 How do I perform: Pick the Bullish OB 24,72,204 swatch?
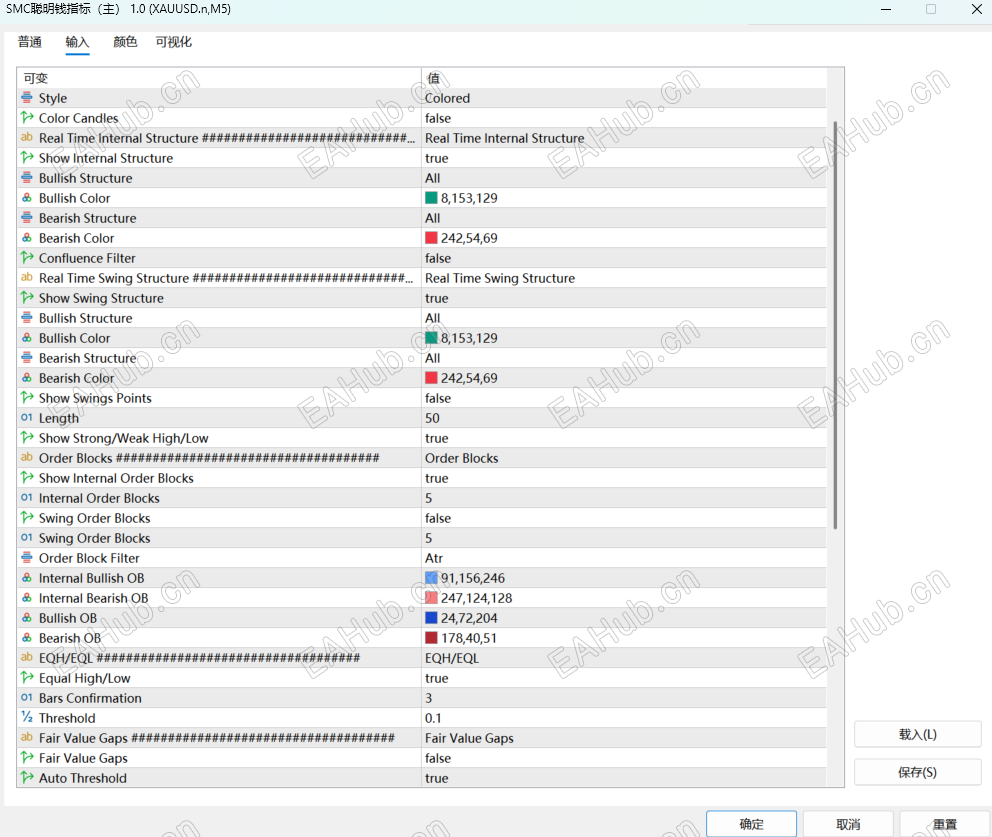pyautogui.click(x=431, y=617)
